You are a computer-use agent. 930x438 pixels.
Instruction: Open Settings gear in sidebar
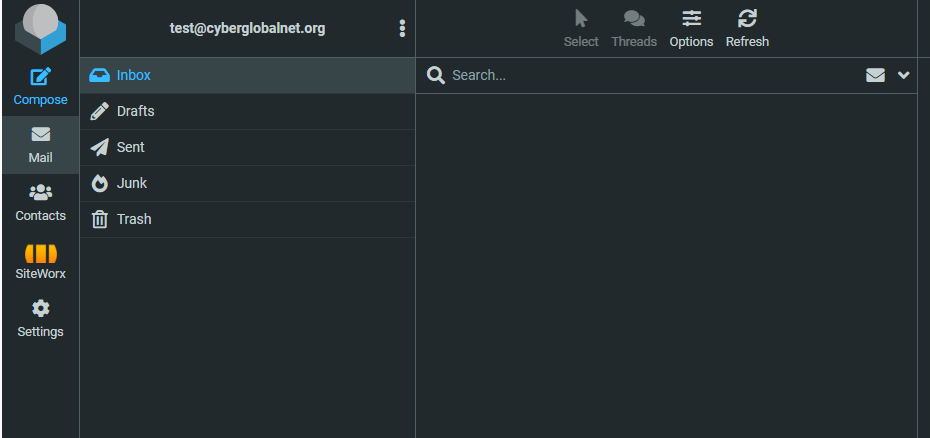point(40,319)
